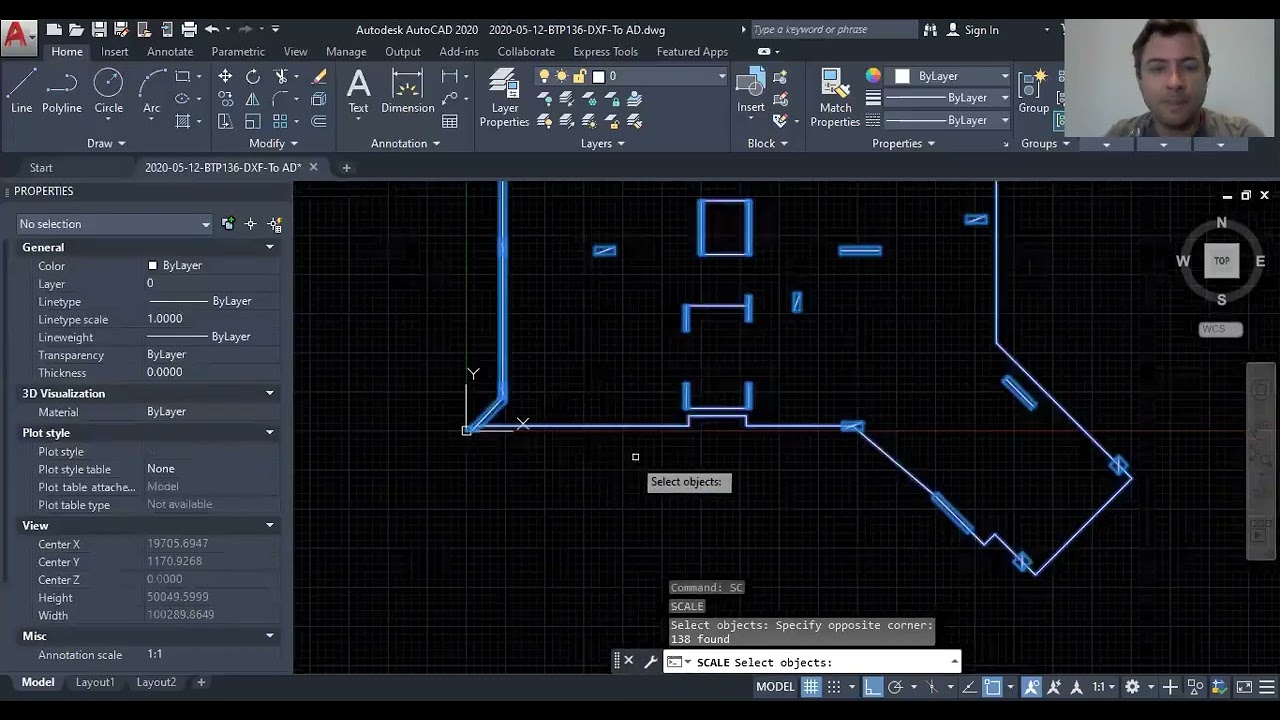
Task: Toggle object snap in status bar
Action: click(x=993, y=687)
